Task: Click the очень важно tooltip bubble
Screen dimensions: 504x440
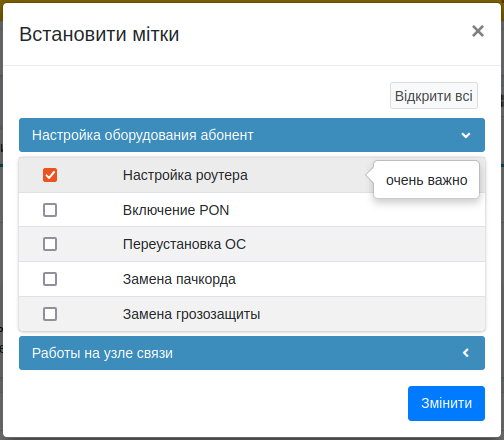Action: coord(426,180)
